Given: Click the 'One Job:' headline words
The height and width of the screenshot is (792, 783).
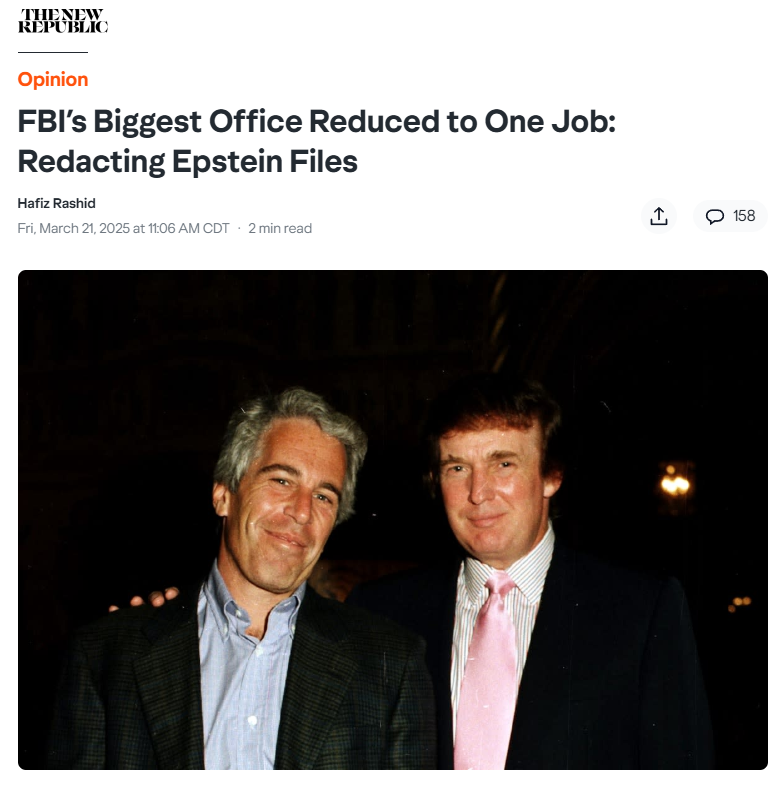Looking at the screenshot, I should click(x=550, y=122).
